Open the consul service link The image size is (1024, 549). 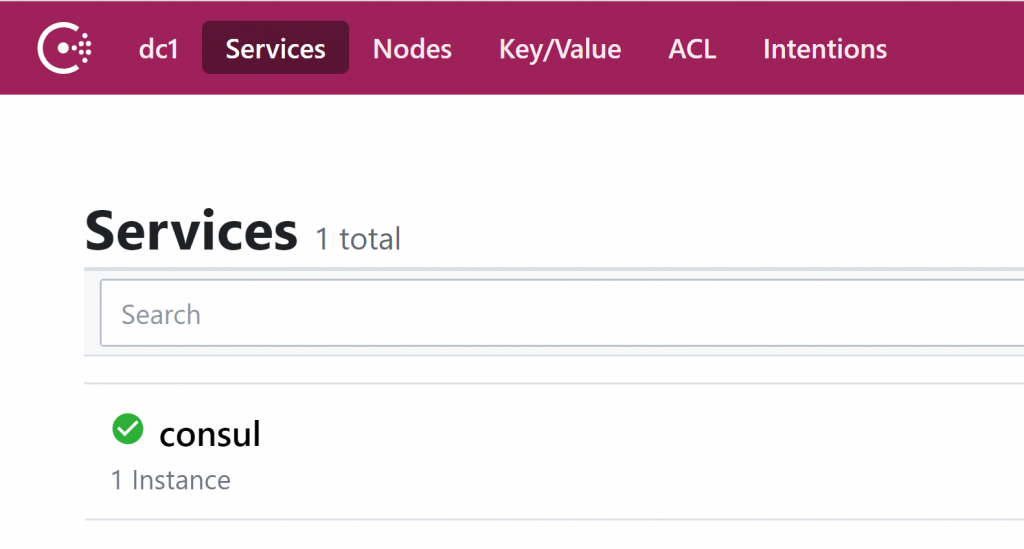click(210, 433)
